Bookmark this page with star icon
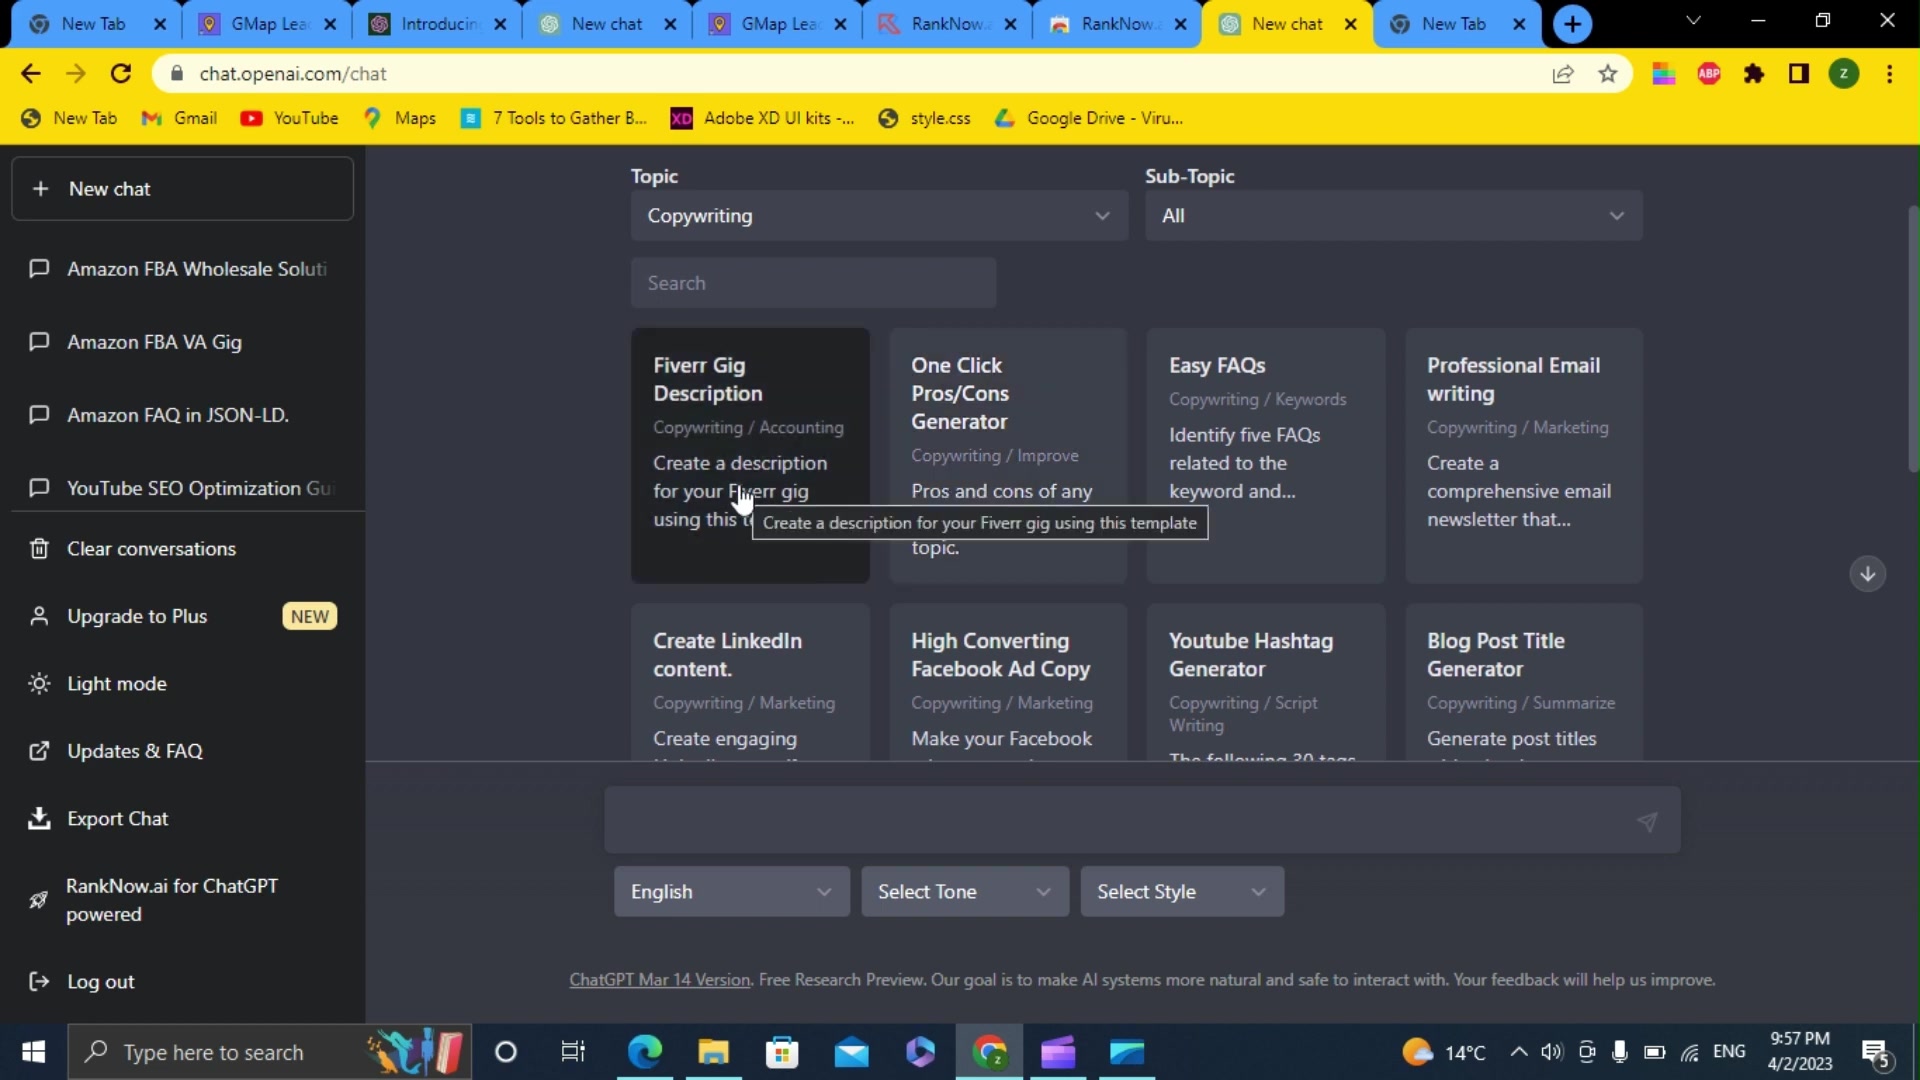The image size is (1920, 1080). [x=1608, y=74]
